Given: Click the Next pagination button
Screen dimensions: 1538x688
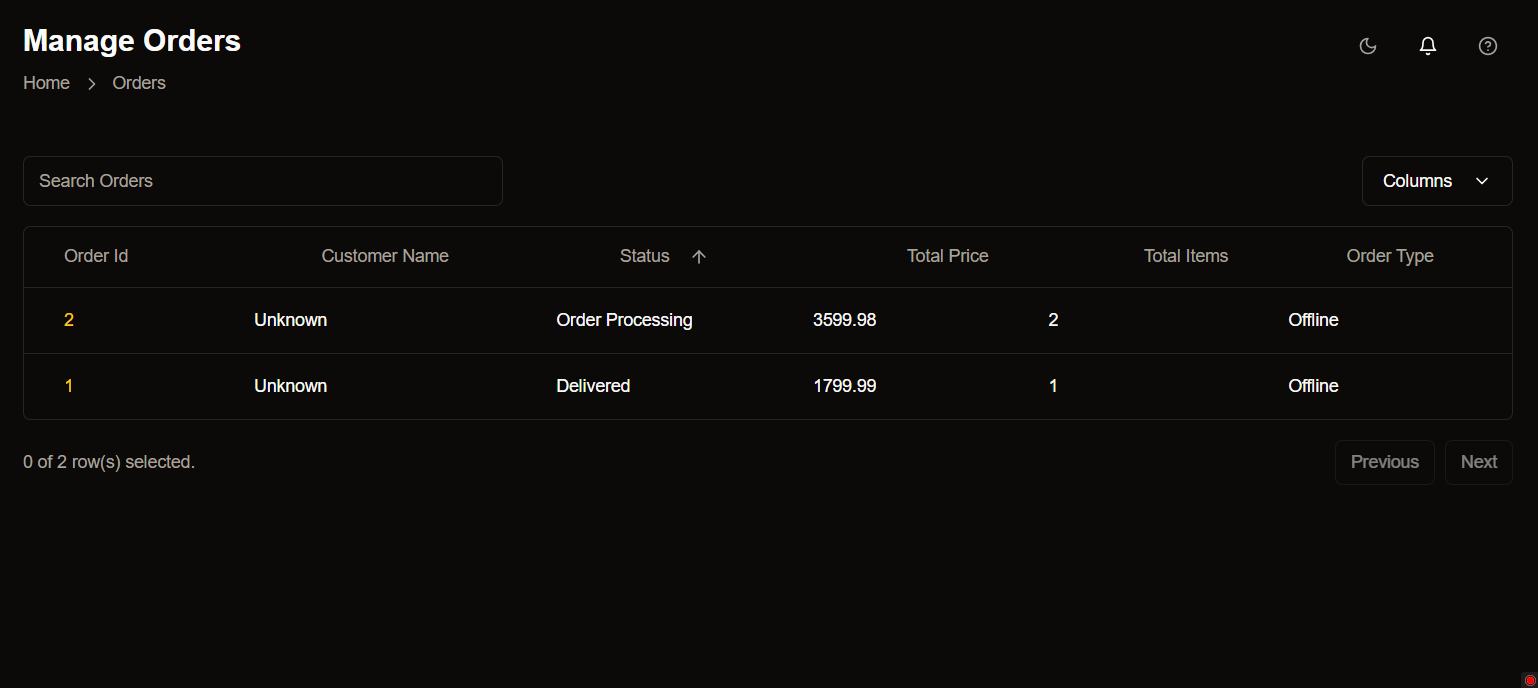Looking at the screenshot, I should 1479,462.
